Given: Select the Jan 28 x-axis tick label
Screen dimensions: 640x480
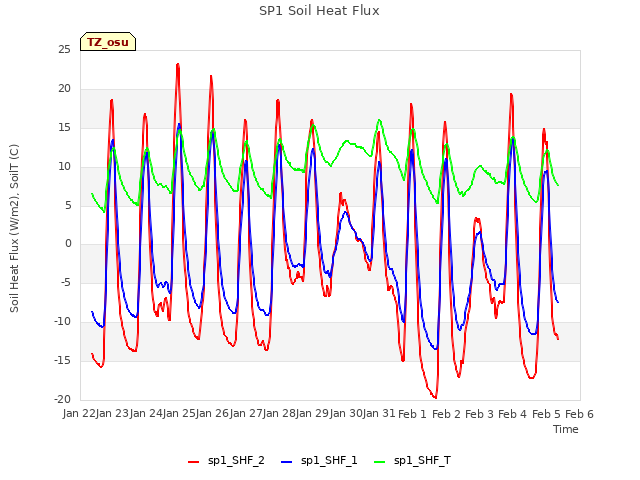Looking at the screenshot, I should point(279,414).
